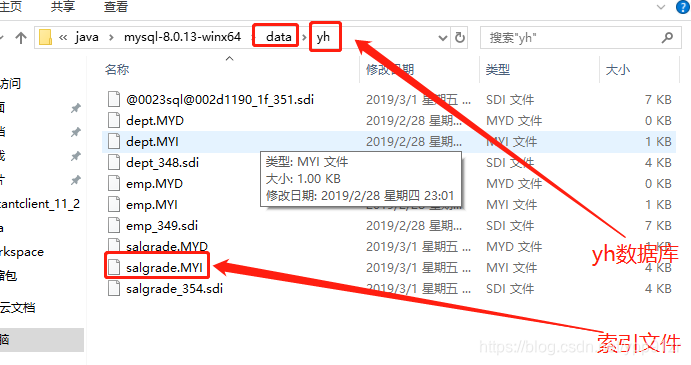Select the dept.MYD file
The height and width of the screenshot is (365, 691).
point(155,121)
